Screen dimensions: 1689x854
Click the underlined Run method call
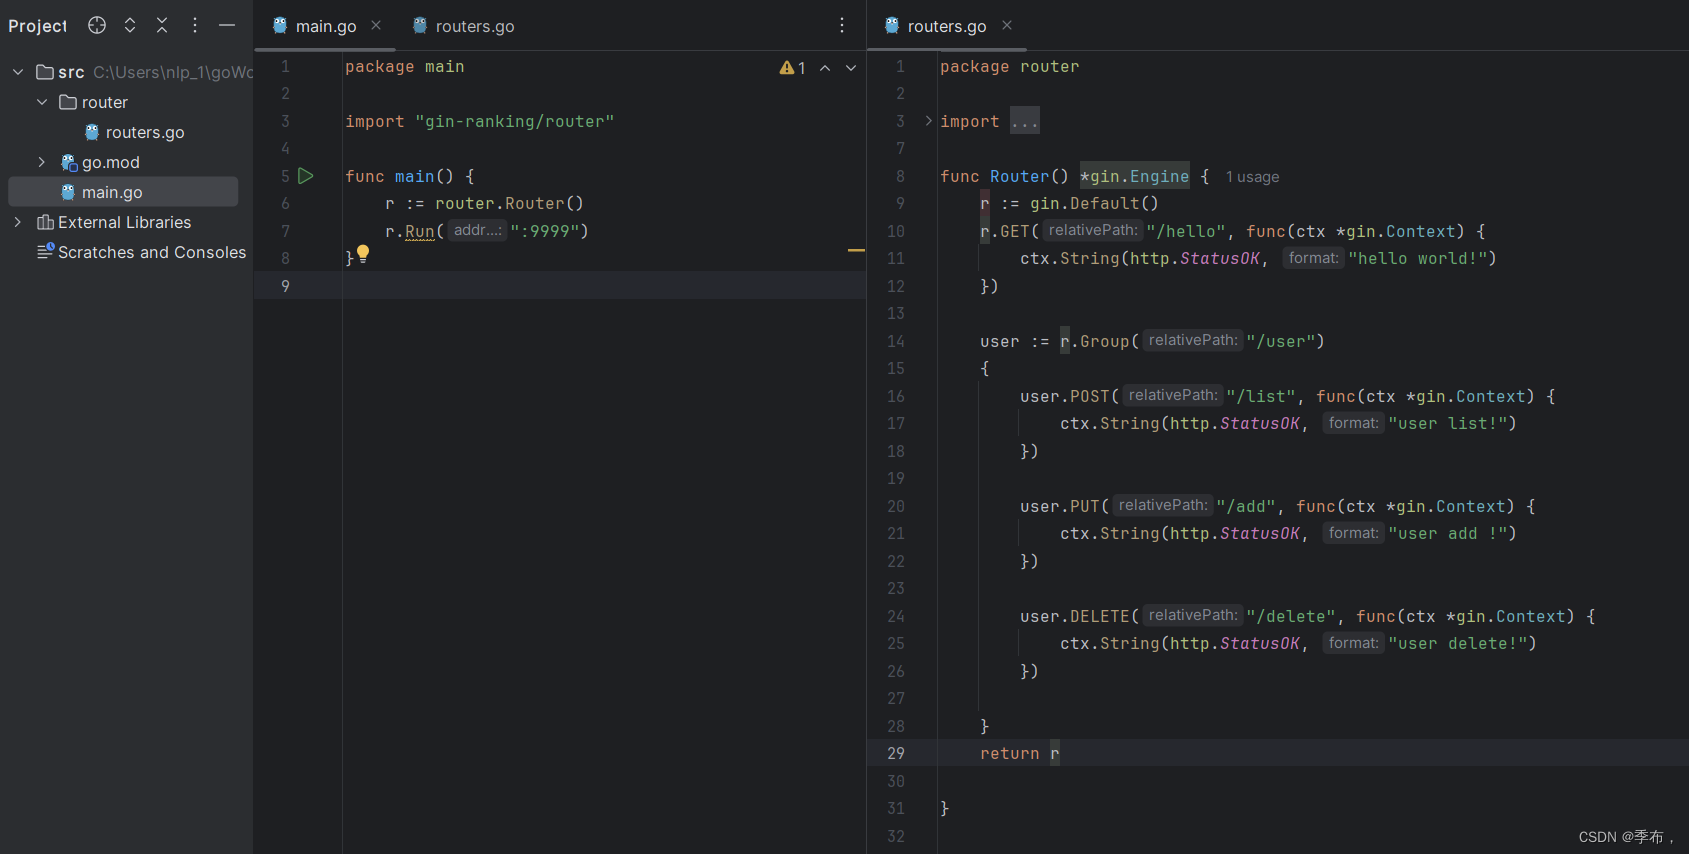(420, 231)
